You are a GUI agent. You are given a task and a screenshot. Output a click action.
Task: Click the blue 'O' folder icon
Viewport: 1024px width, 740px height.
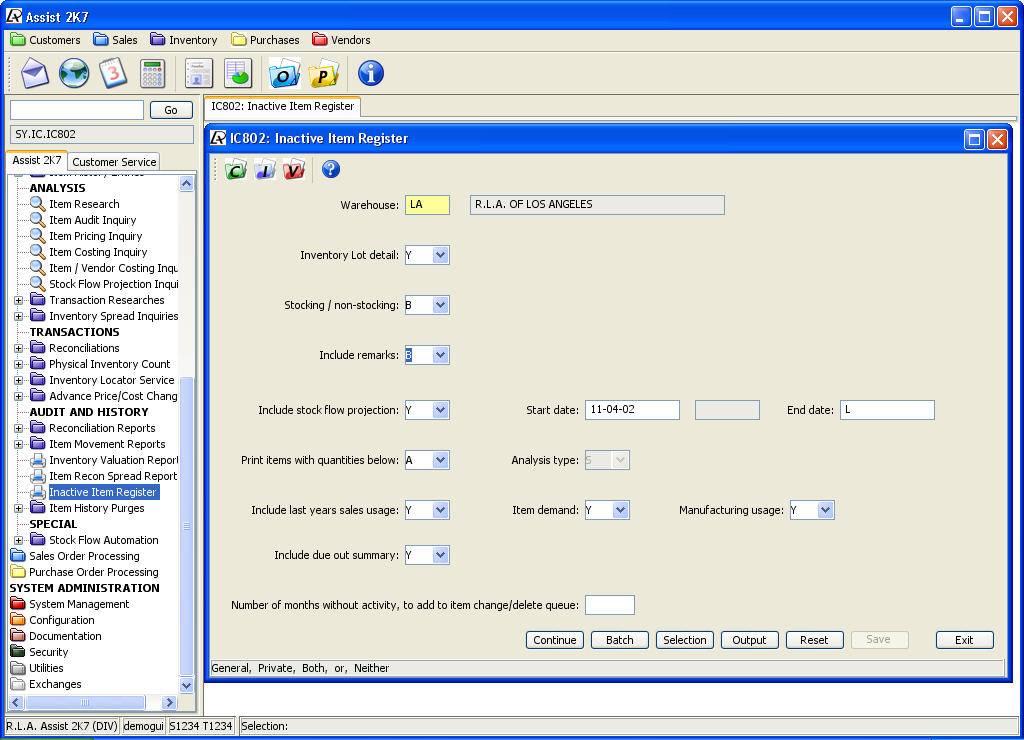pyautogui.click(x=284, y=73)
